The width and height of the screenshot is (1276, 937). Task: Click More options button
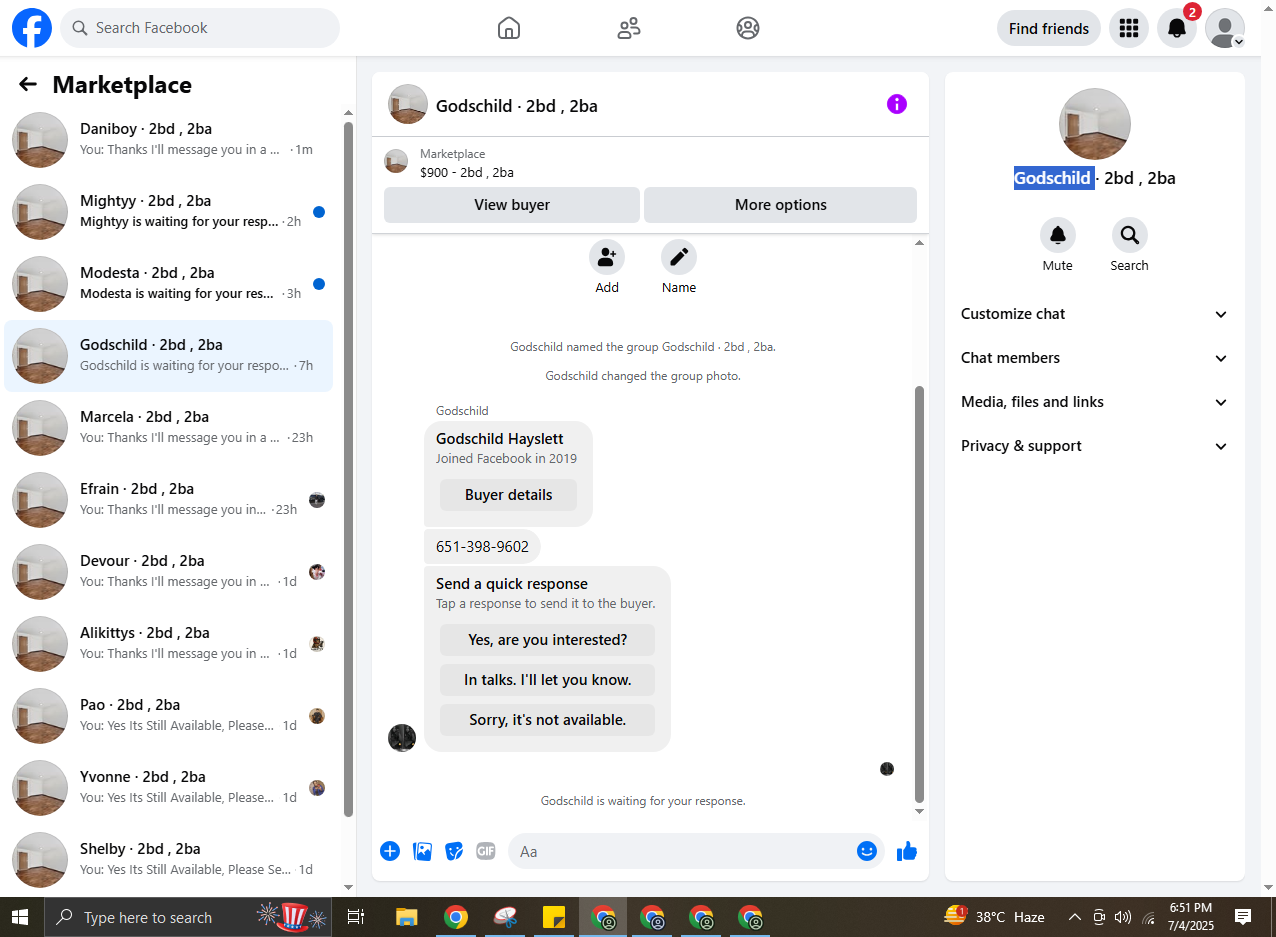tap(781, 205)
